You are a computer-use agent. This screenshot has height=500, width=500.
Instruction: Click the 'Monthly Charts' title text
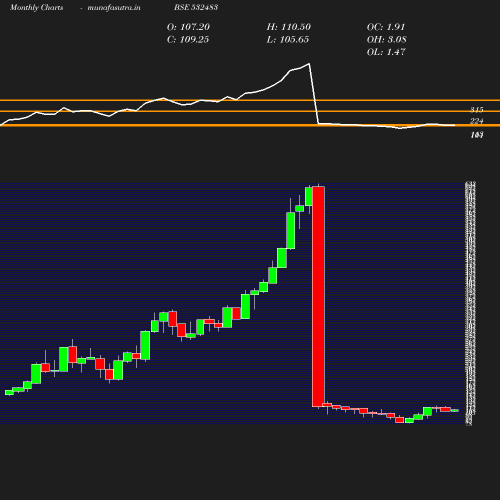coord(36,7)
